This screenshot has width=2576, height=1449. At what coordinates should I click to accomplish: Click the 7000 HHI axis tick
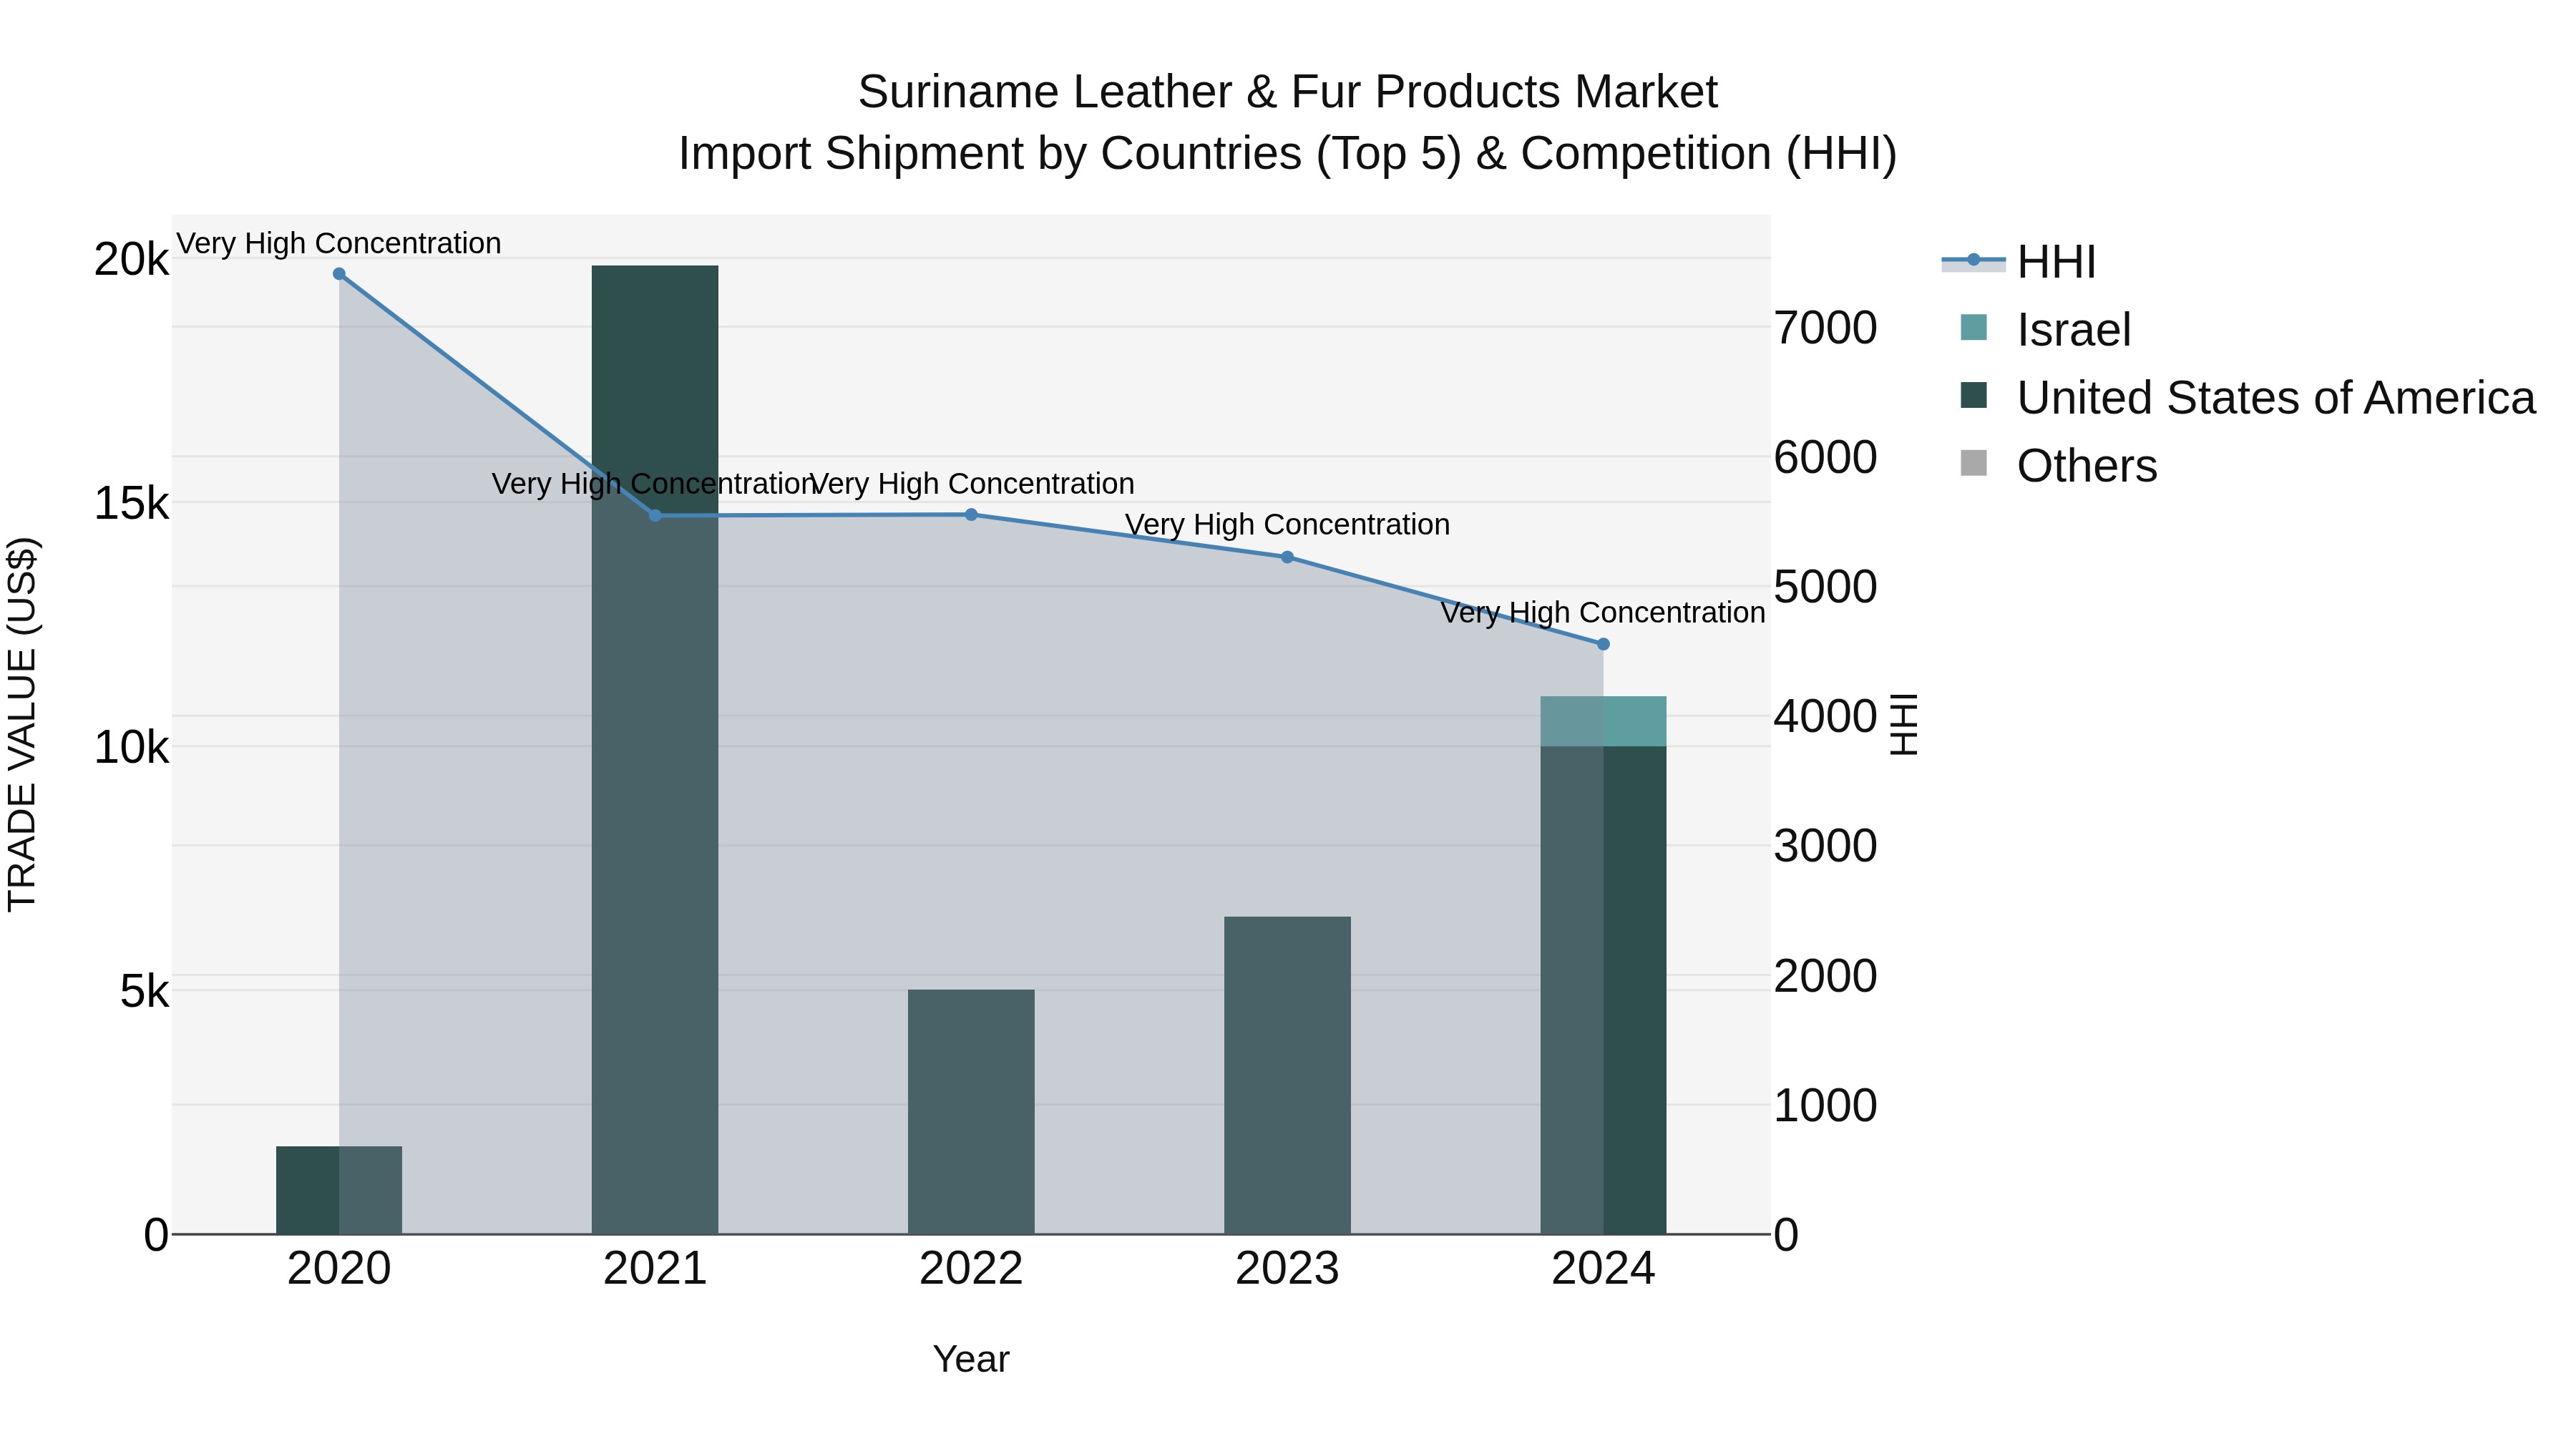1825,328
